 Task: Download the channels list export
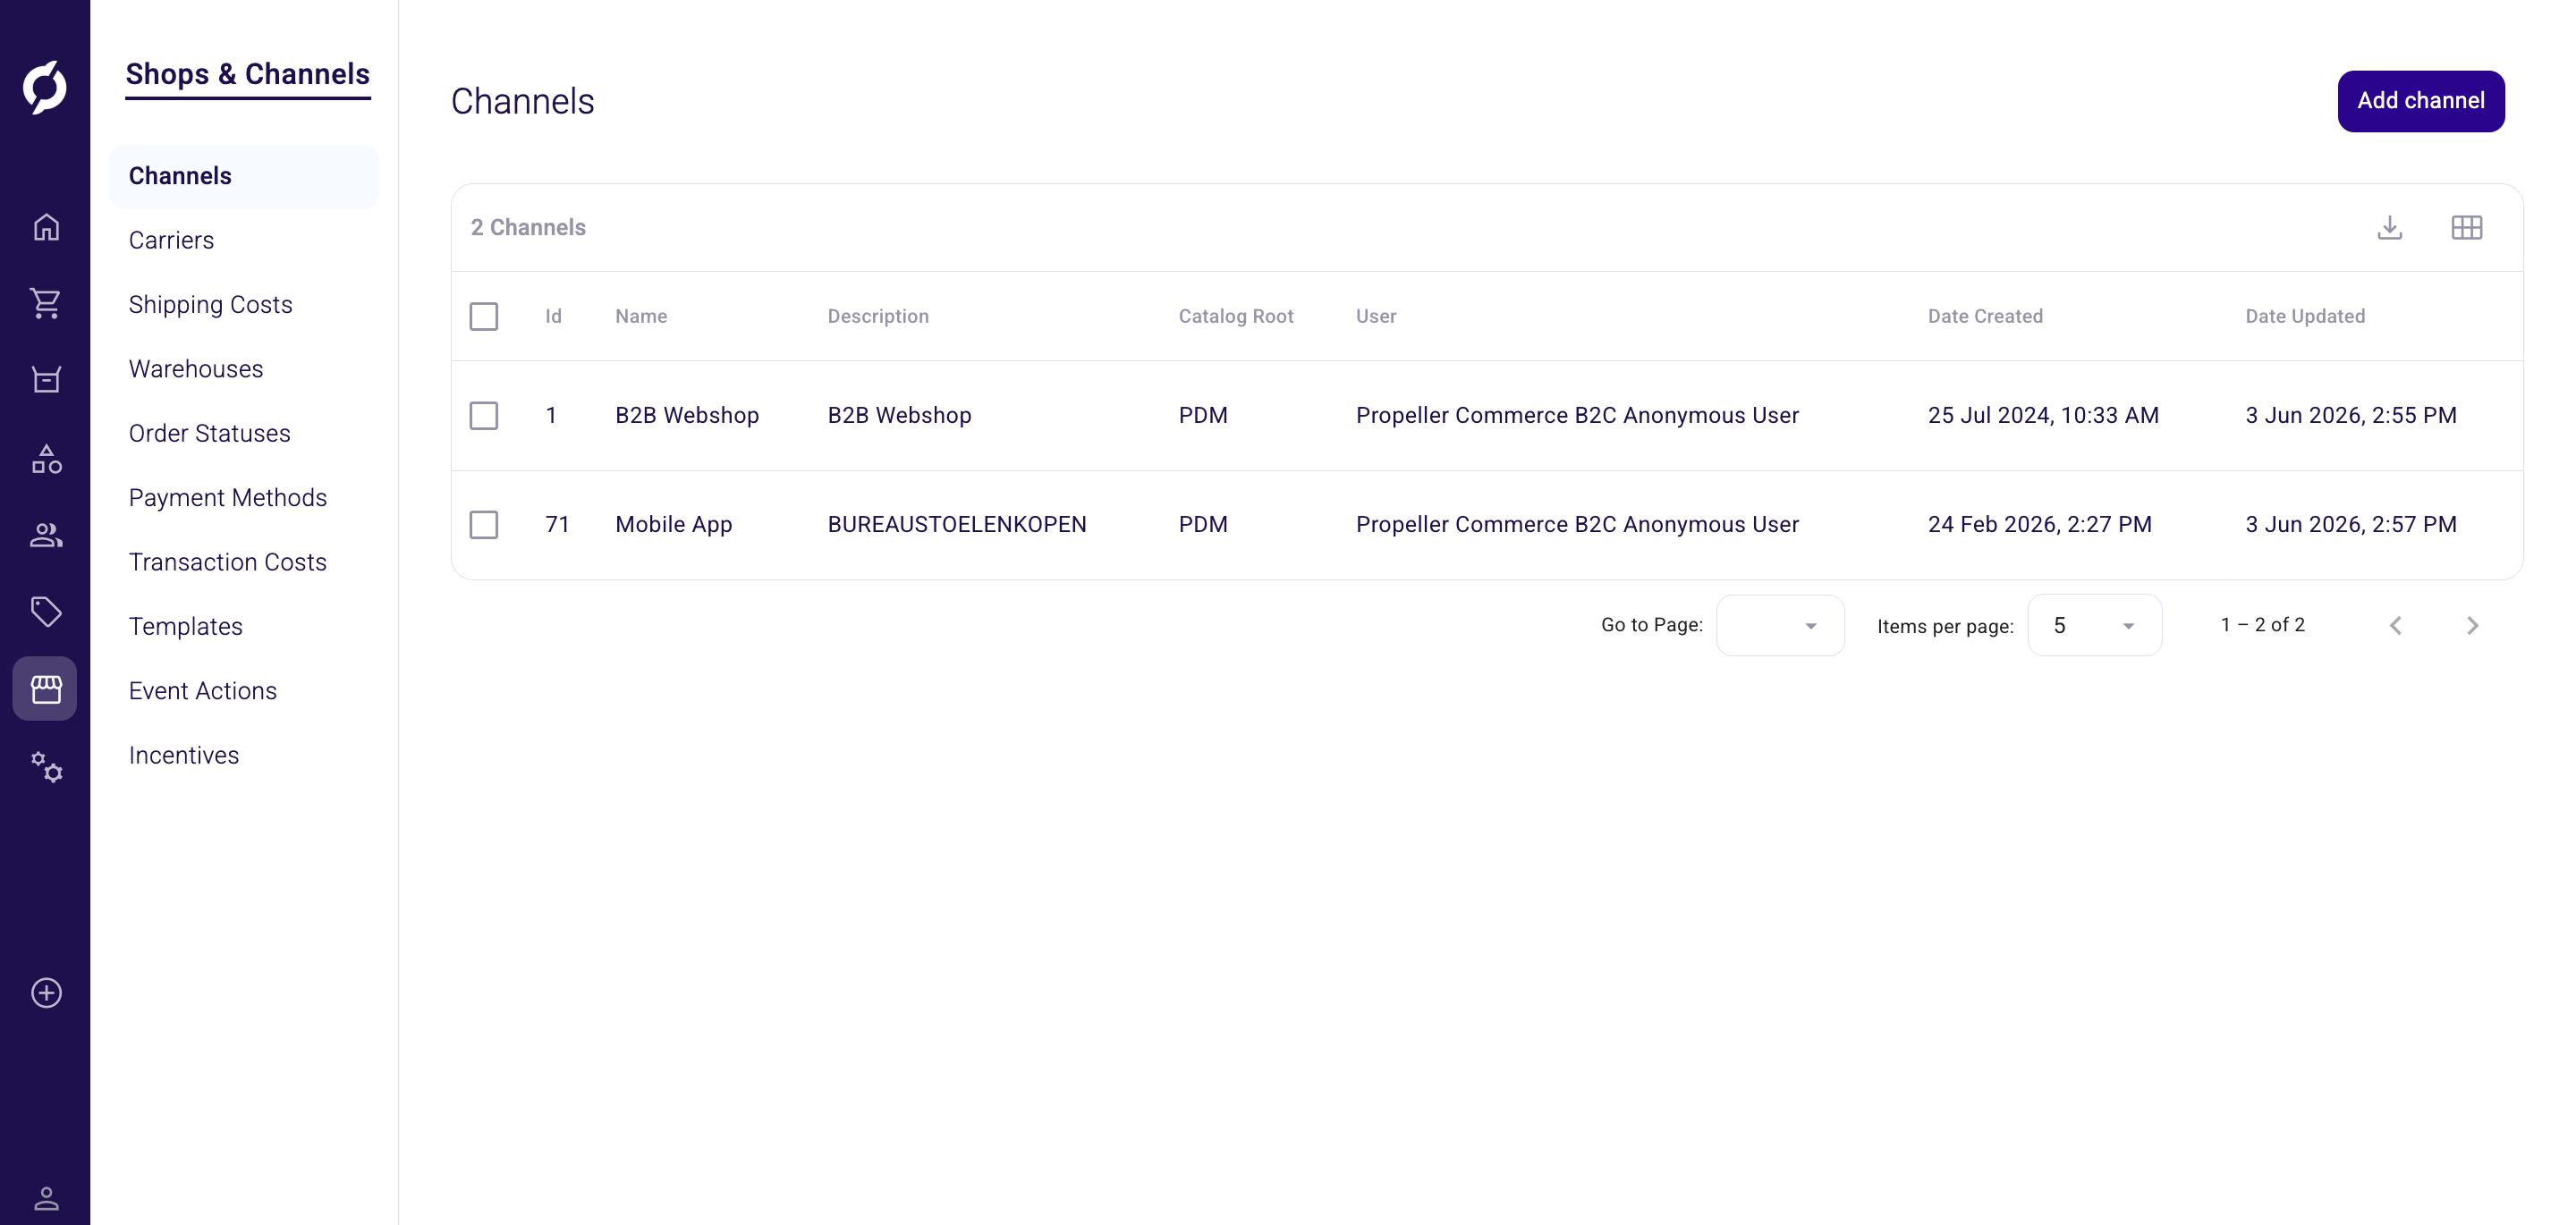click(x=2389, y=228)
